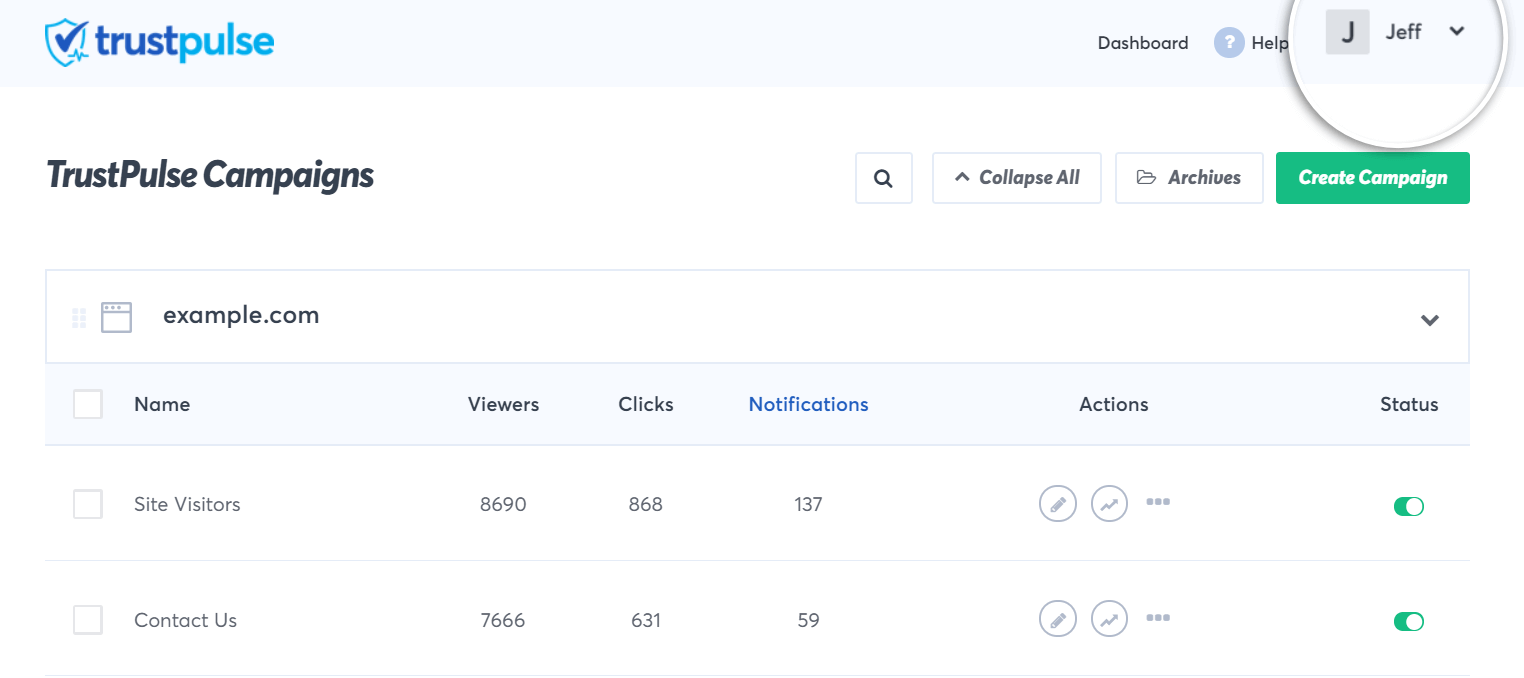
Task: Click the 137 notifications value
Action: [808, 504]
